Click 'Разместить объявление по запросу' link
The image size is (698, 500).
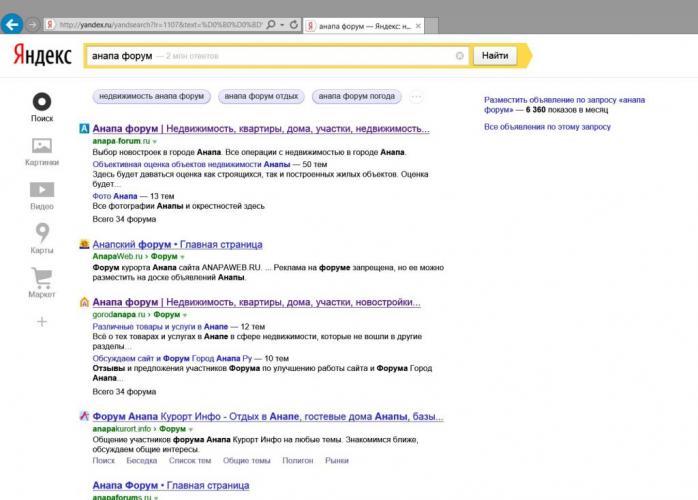[564, 105]
